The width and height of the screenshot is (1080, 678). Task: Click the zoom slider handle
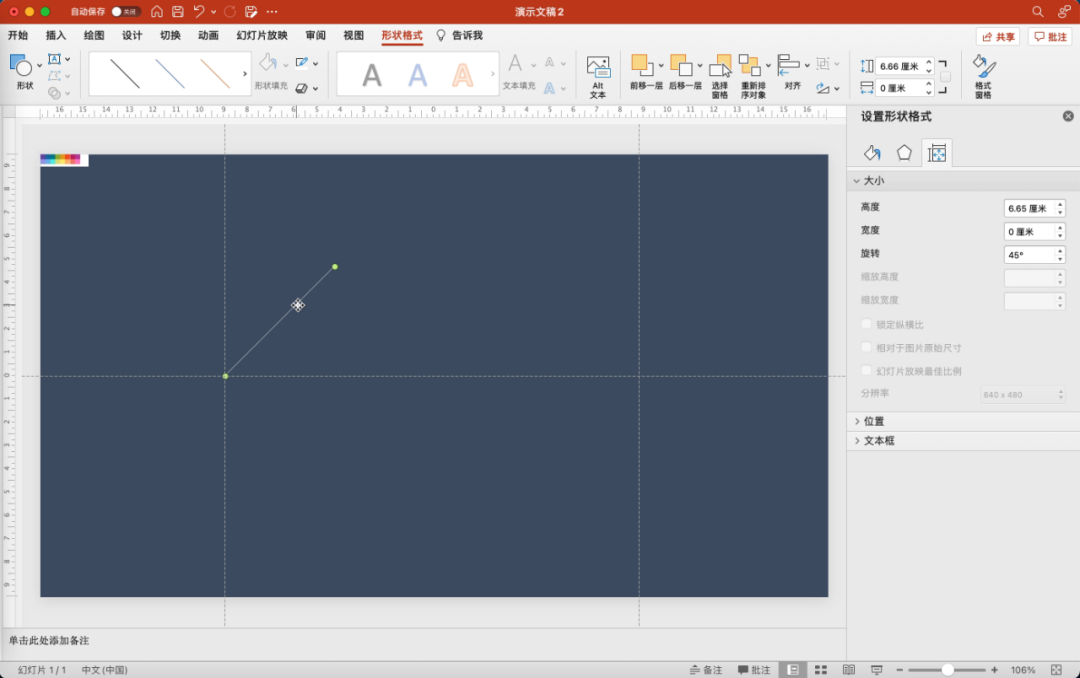click(948, 670)
